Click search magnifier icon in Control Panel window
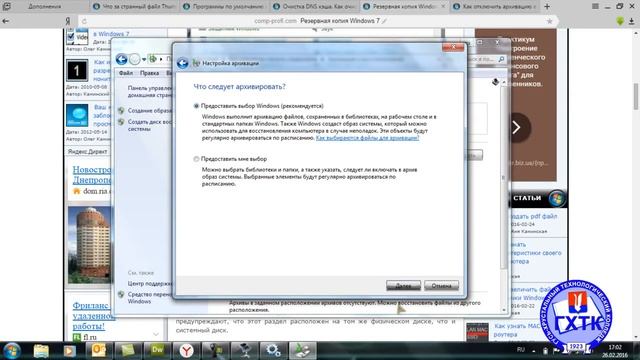Image resolution: width=640 pixels, height=360 pixels. (x=501, y=59)
